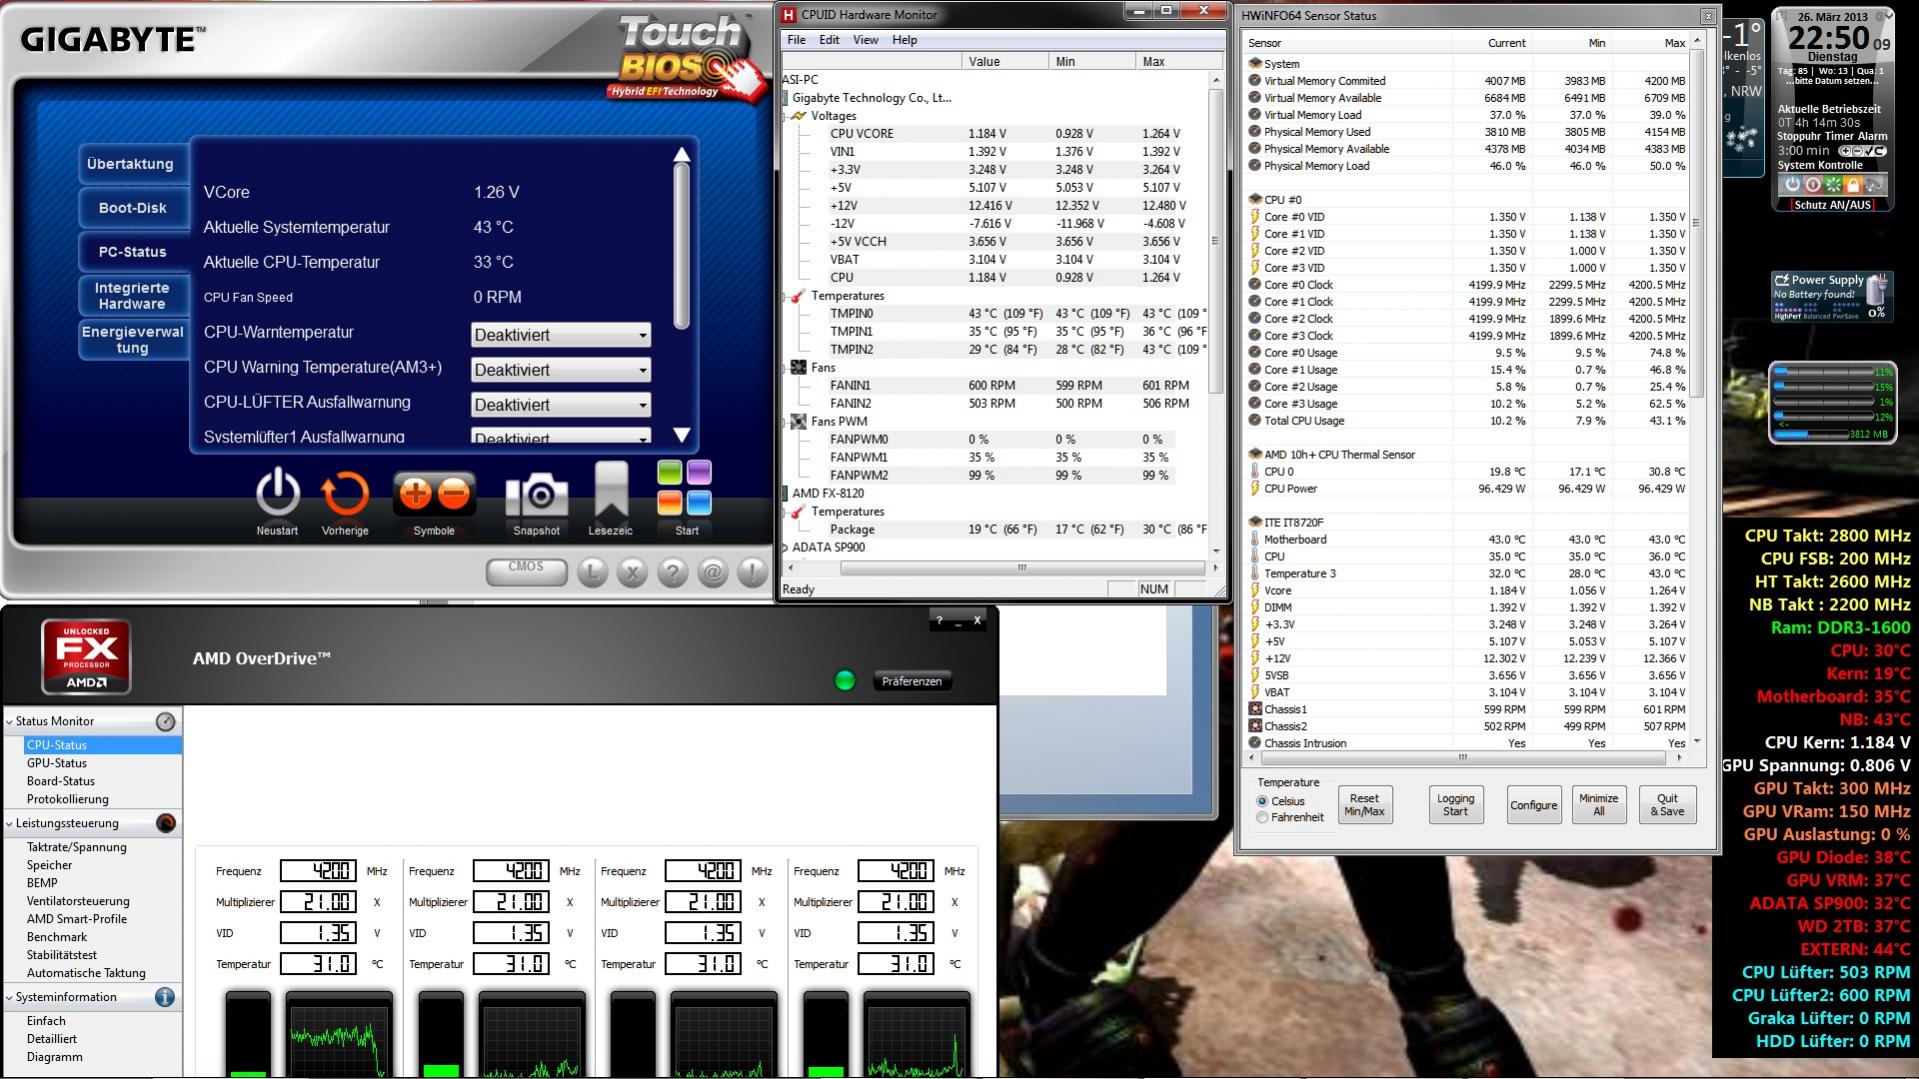1919x1079 pixels.
Task: Click the Lesezeichen bookmark icon
Action: [x=611, y=490]
